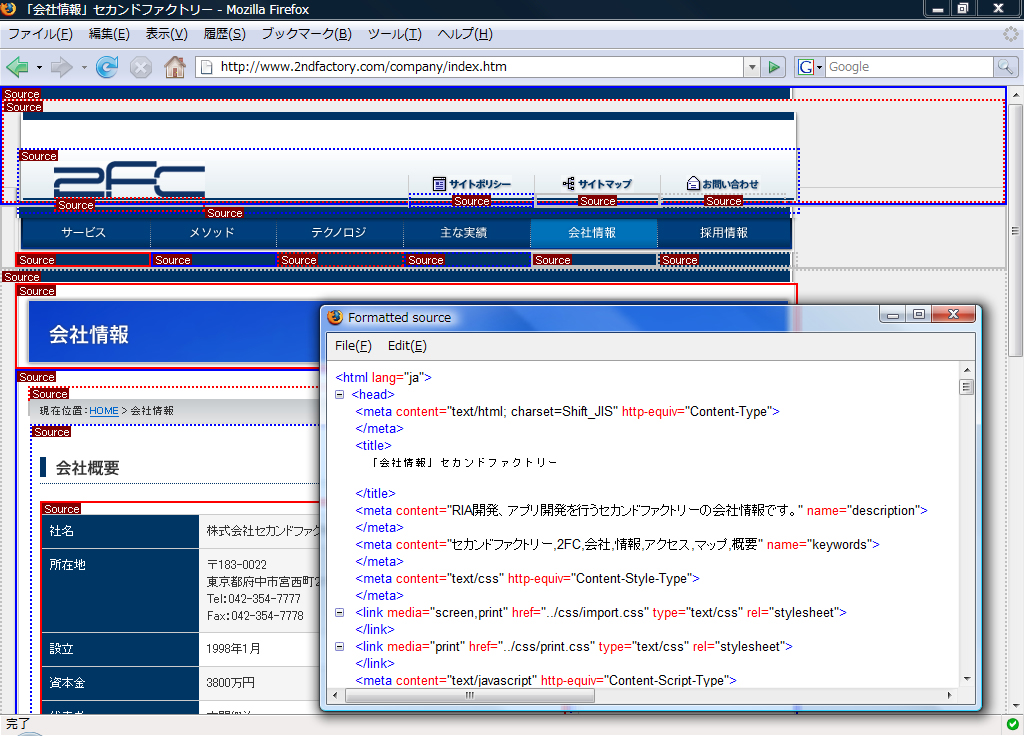Image resolution: width=1024 pixels, height=736 pixels.
Task: Click the Google search engine icon
Action: click(x=806, y=67)
